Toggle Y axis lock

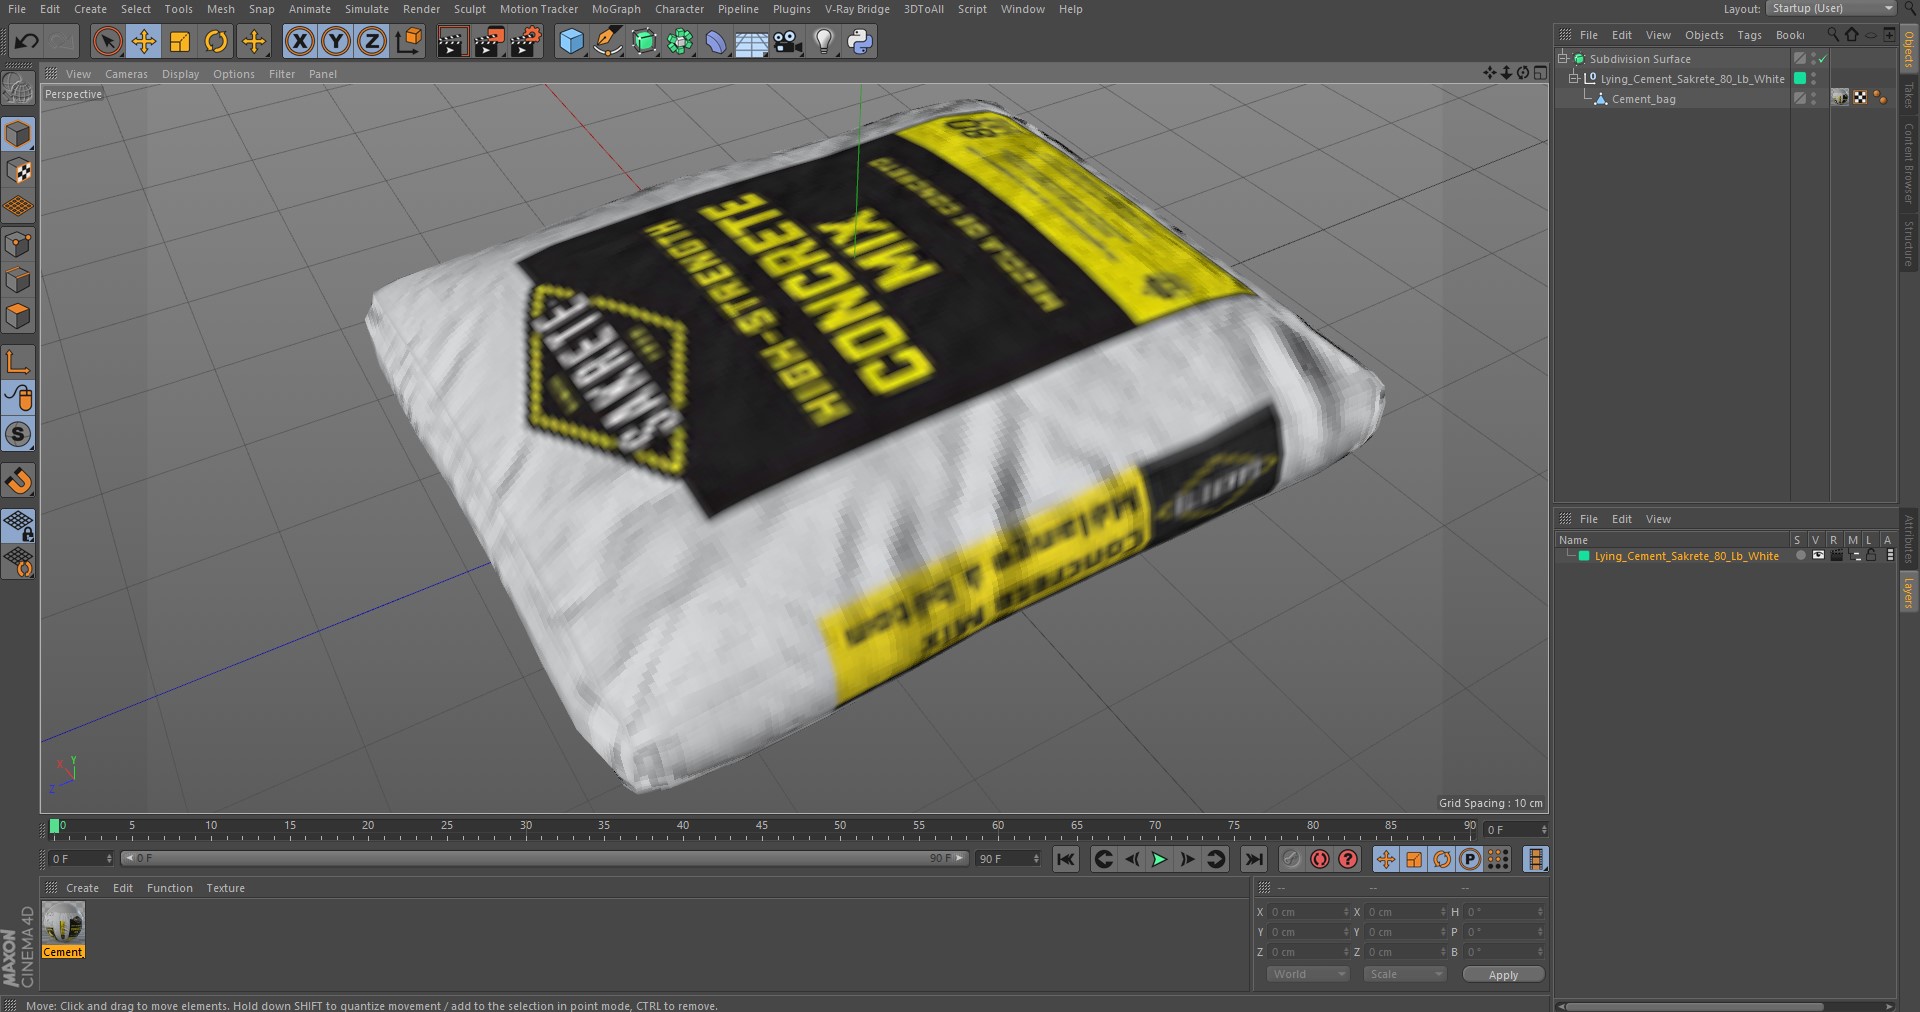pyautogui.click(x=336, y=41)
